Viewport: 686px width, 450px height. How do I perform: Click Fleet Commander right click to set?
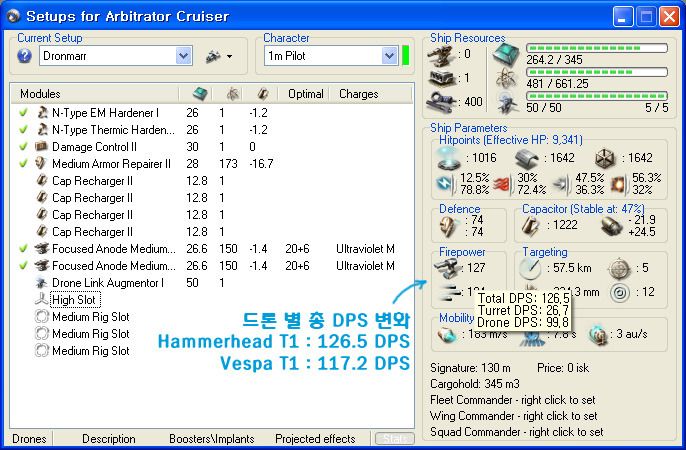(513, 400)
